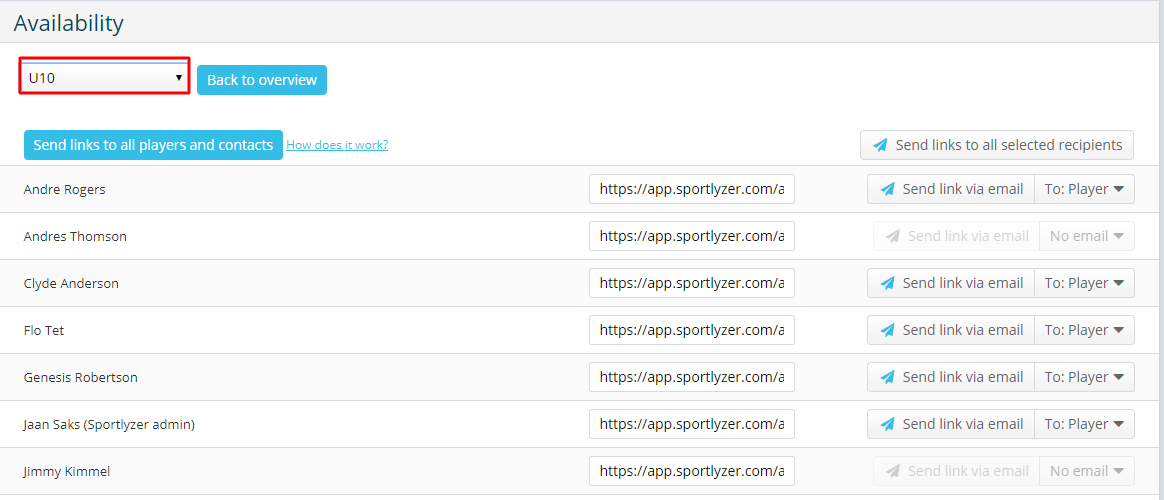Image resolution: width=1164 pixels, height=500 pixels.
Task: Click Back to overview button
Action: tap(262, 80)
